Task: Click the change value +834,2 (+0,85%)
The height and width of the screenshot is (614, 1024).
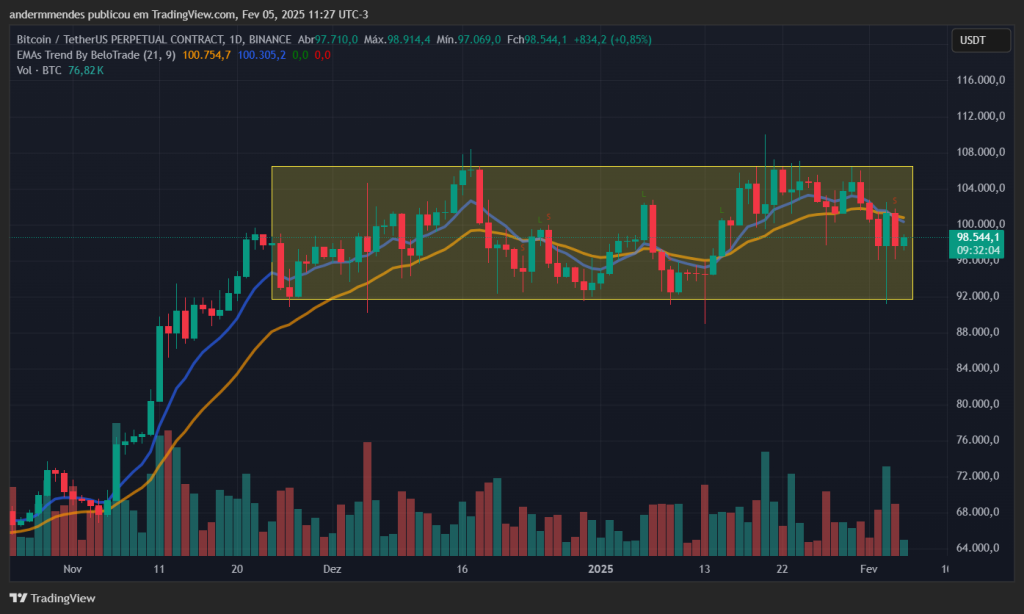Action: pyautogui.click(x=613, y=40)
